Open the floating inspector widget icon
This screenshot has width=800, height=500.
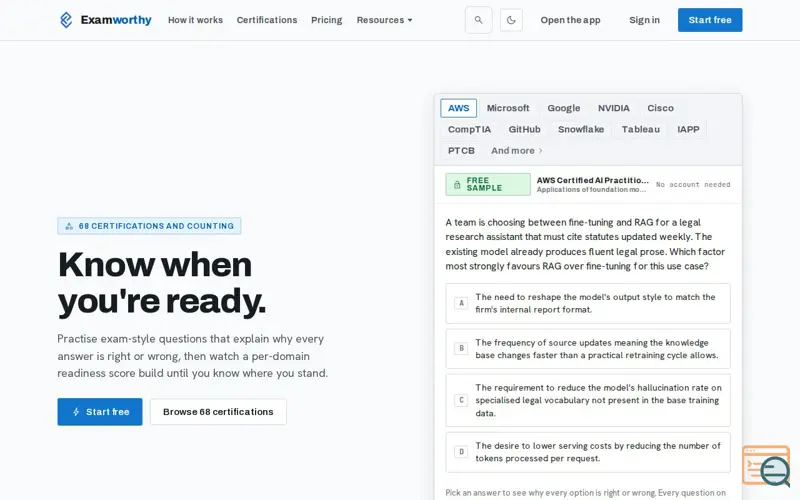(x=766, y=466)
